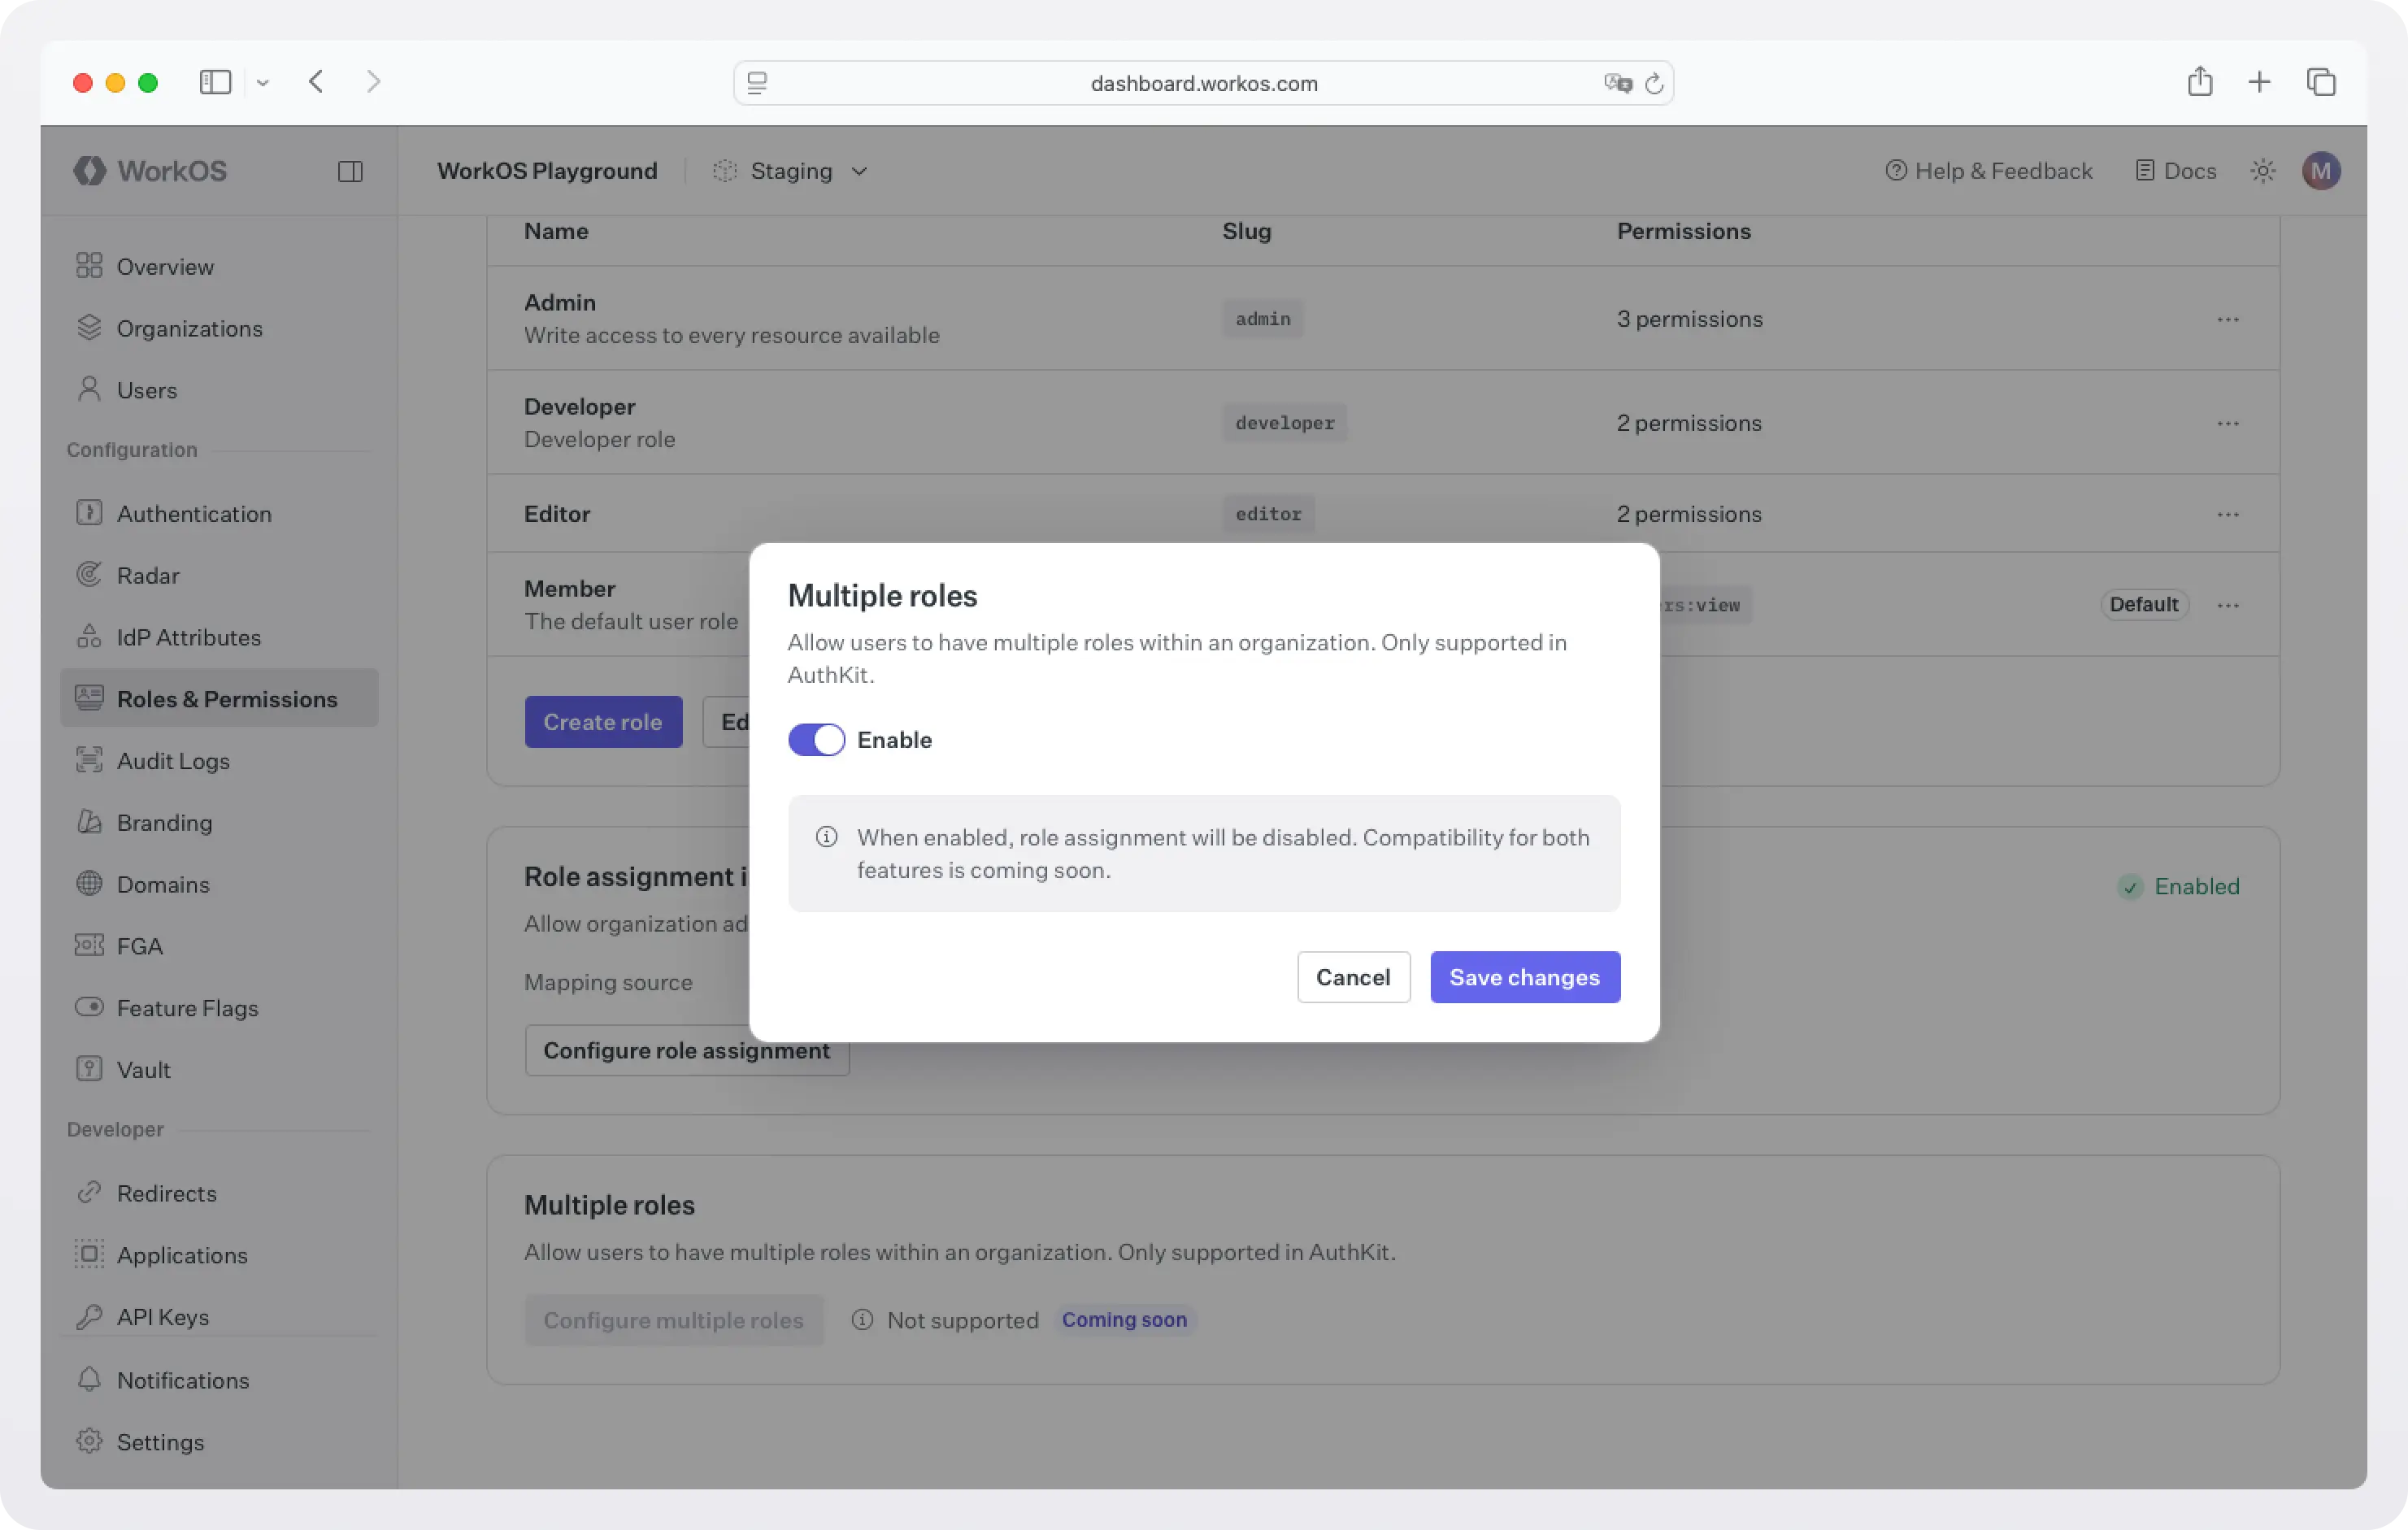2408x1530 pixels.
Task: Reload the page in Safari
Action: tap(1654, 83)
